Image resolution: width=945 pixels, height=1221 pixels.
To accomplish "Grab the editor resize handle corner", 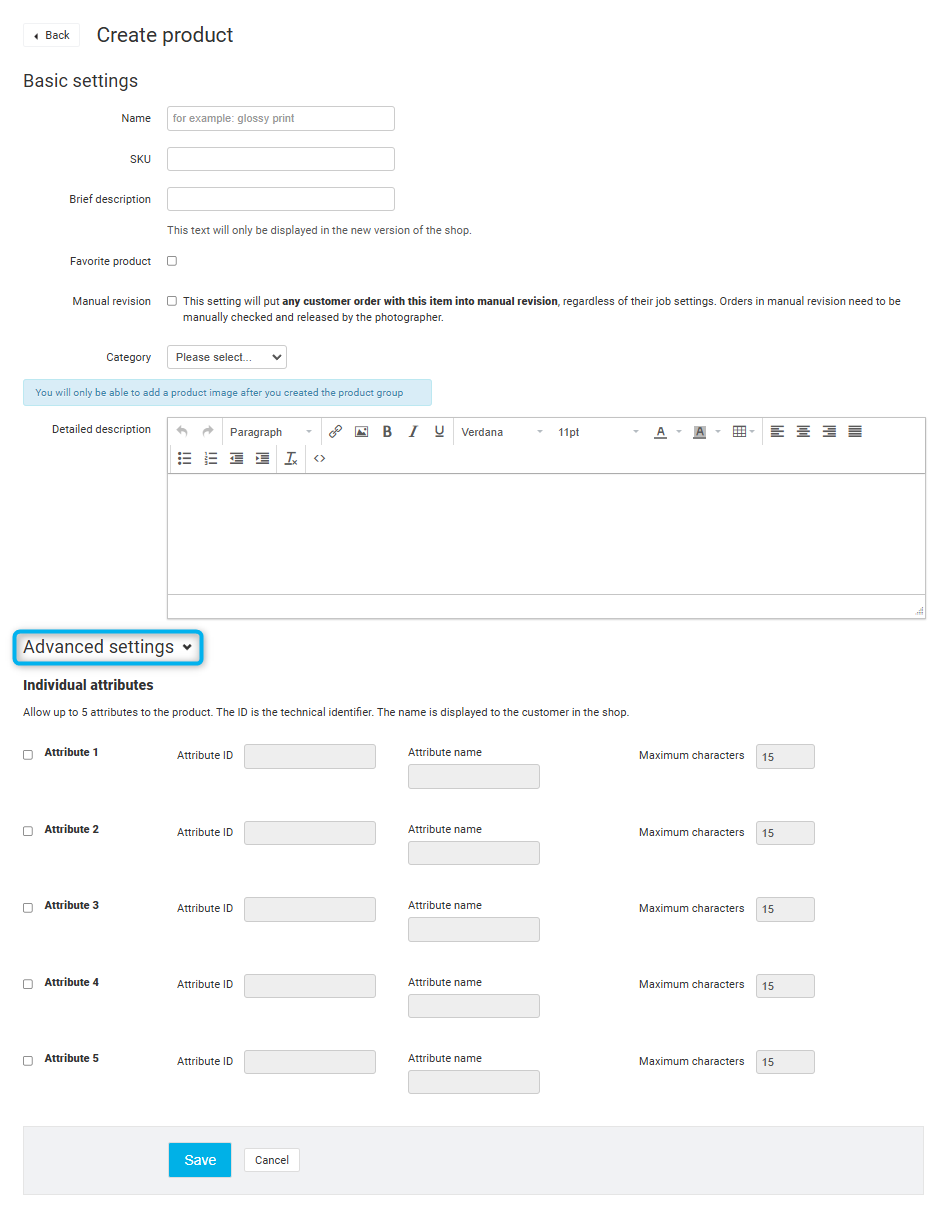I will pos(919,610).
